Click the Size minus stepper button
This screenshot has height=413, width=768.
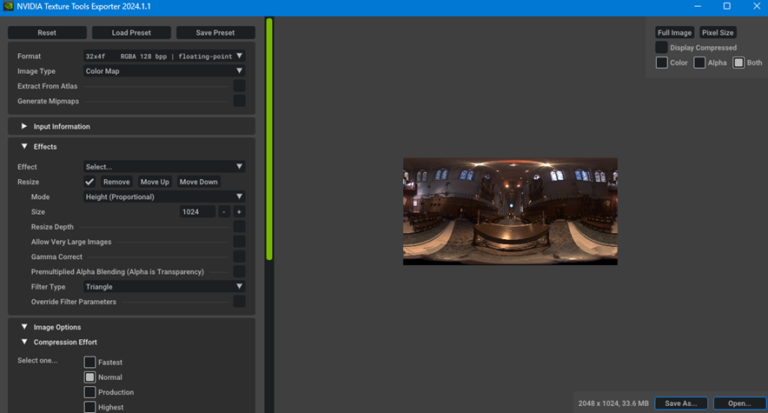[x=225, y=212]
